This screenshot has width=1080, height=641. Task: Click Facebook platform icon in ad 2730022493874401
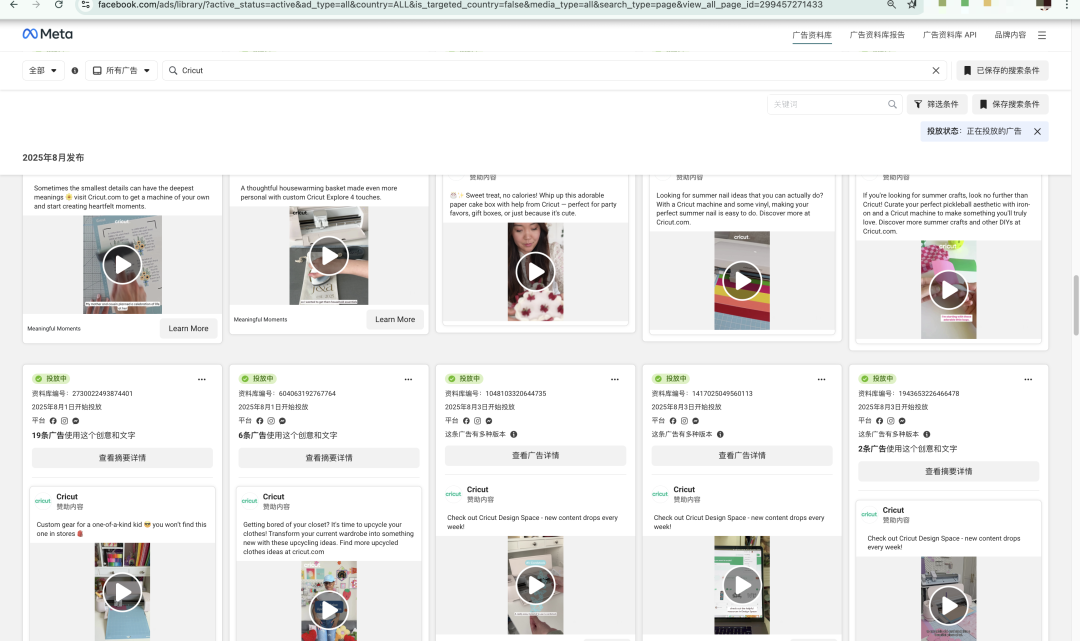(53, 421)
